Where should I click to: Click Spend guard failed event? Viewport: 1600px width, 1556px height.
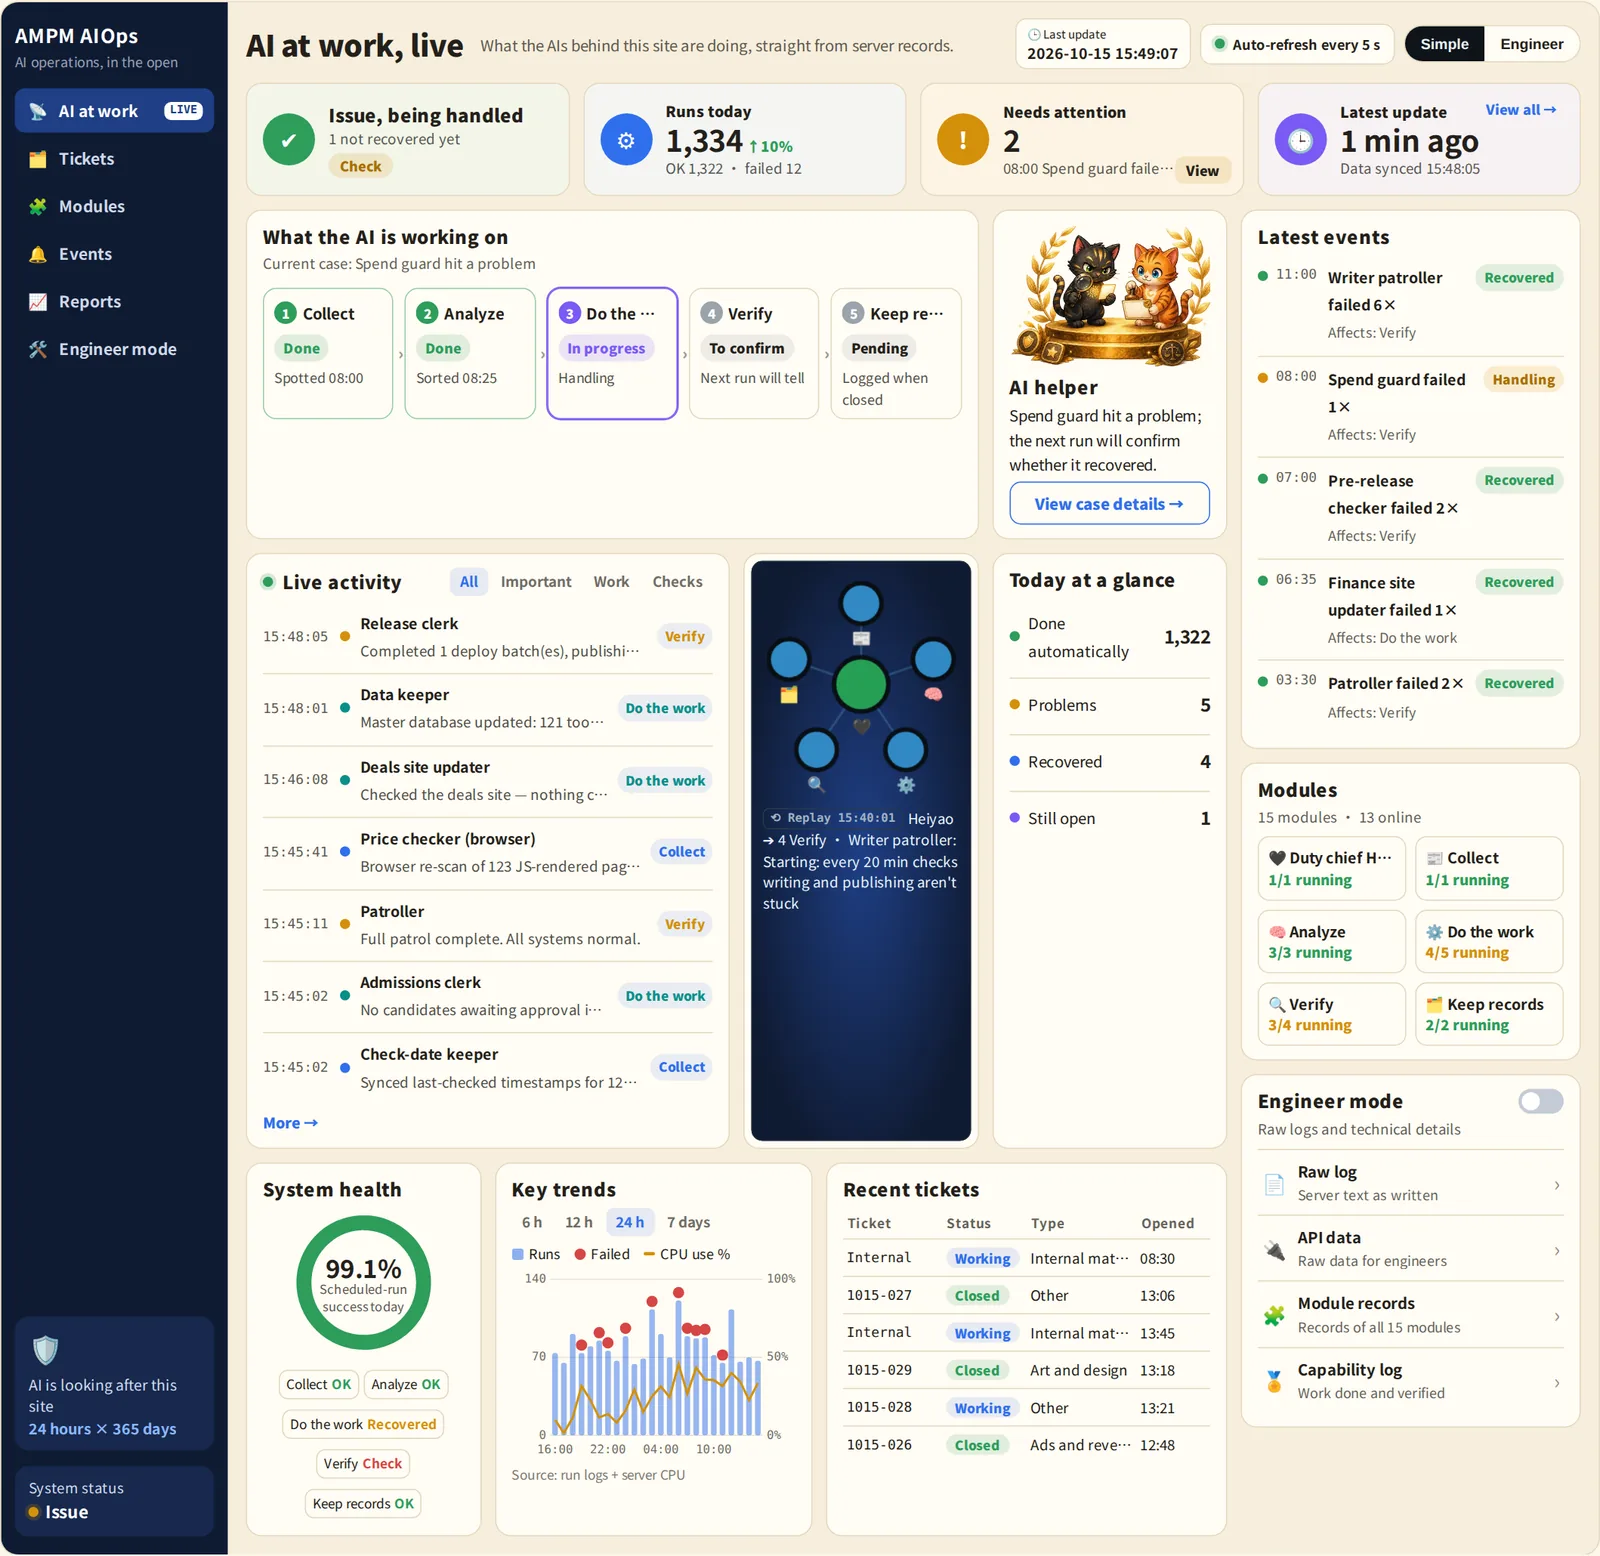[1410, 406]
